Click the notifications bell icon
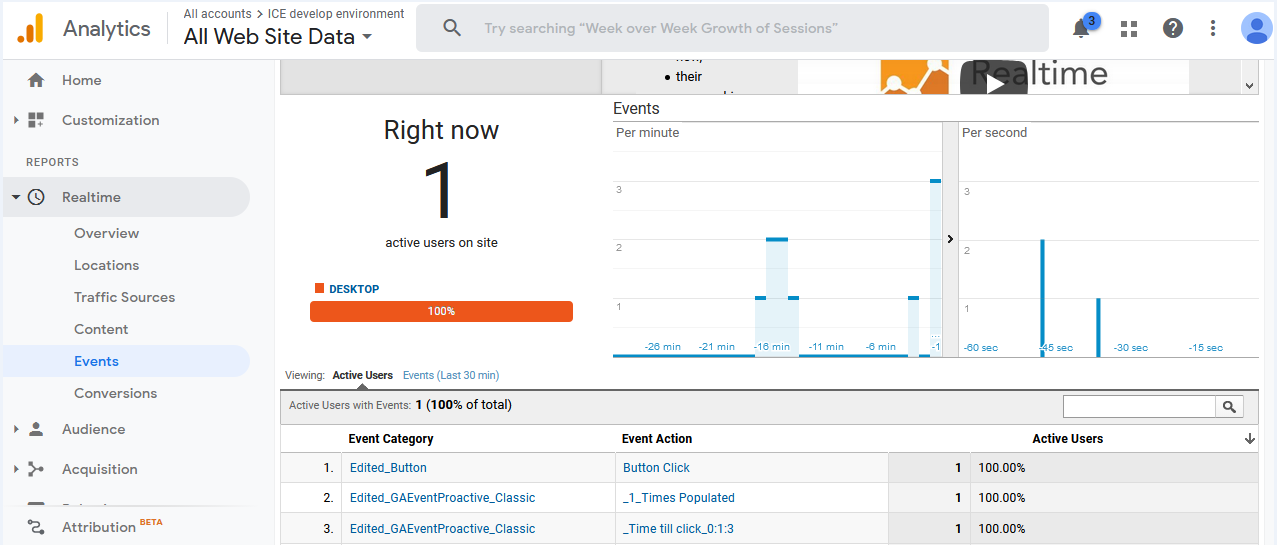Image resolution: width=1282 pixels, height=545 pixels. click(x=1081, y=29)
